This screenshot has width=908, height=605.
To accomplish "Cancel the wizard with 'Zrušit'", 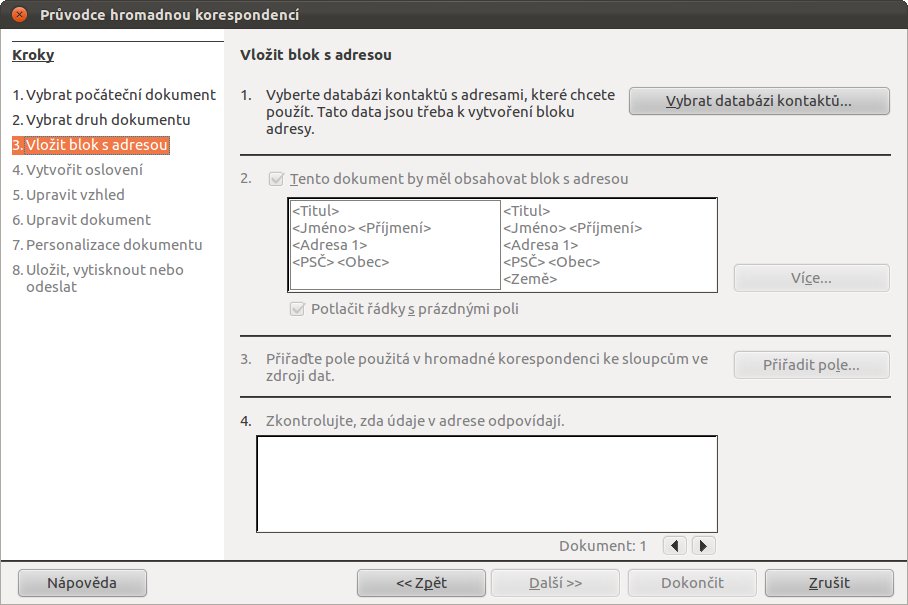I will (x=829, y=582).
